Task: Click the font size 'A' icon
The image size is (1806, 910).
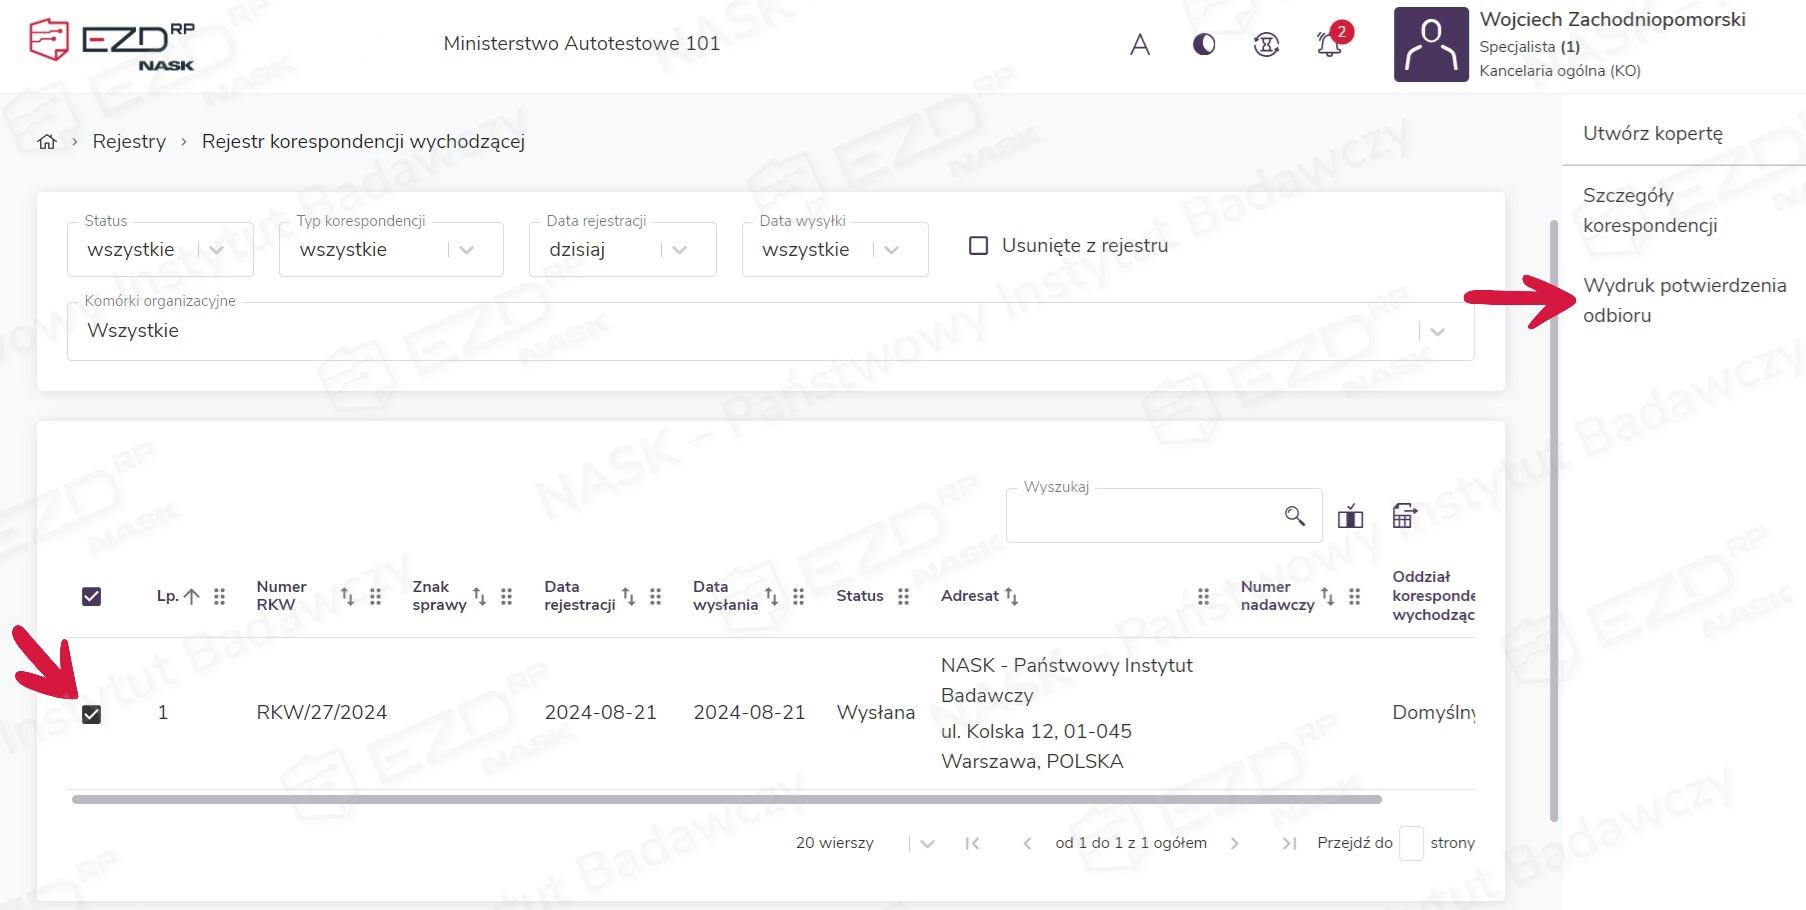Action: click(1140, 44)
